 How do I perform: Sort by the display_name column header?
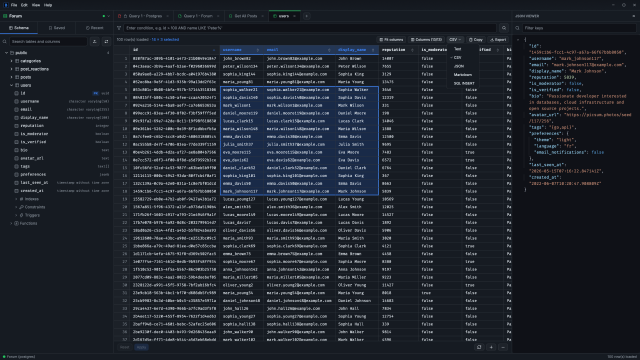point(357,50)
